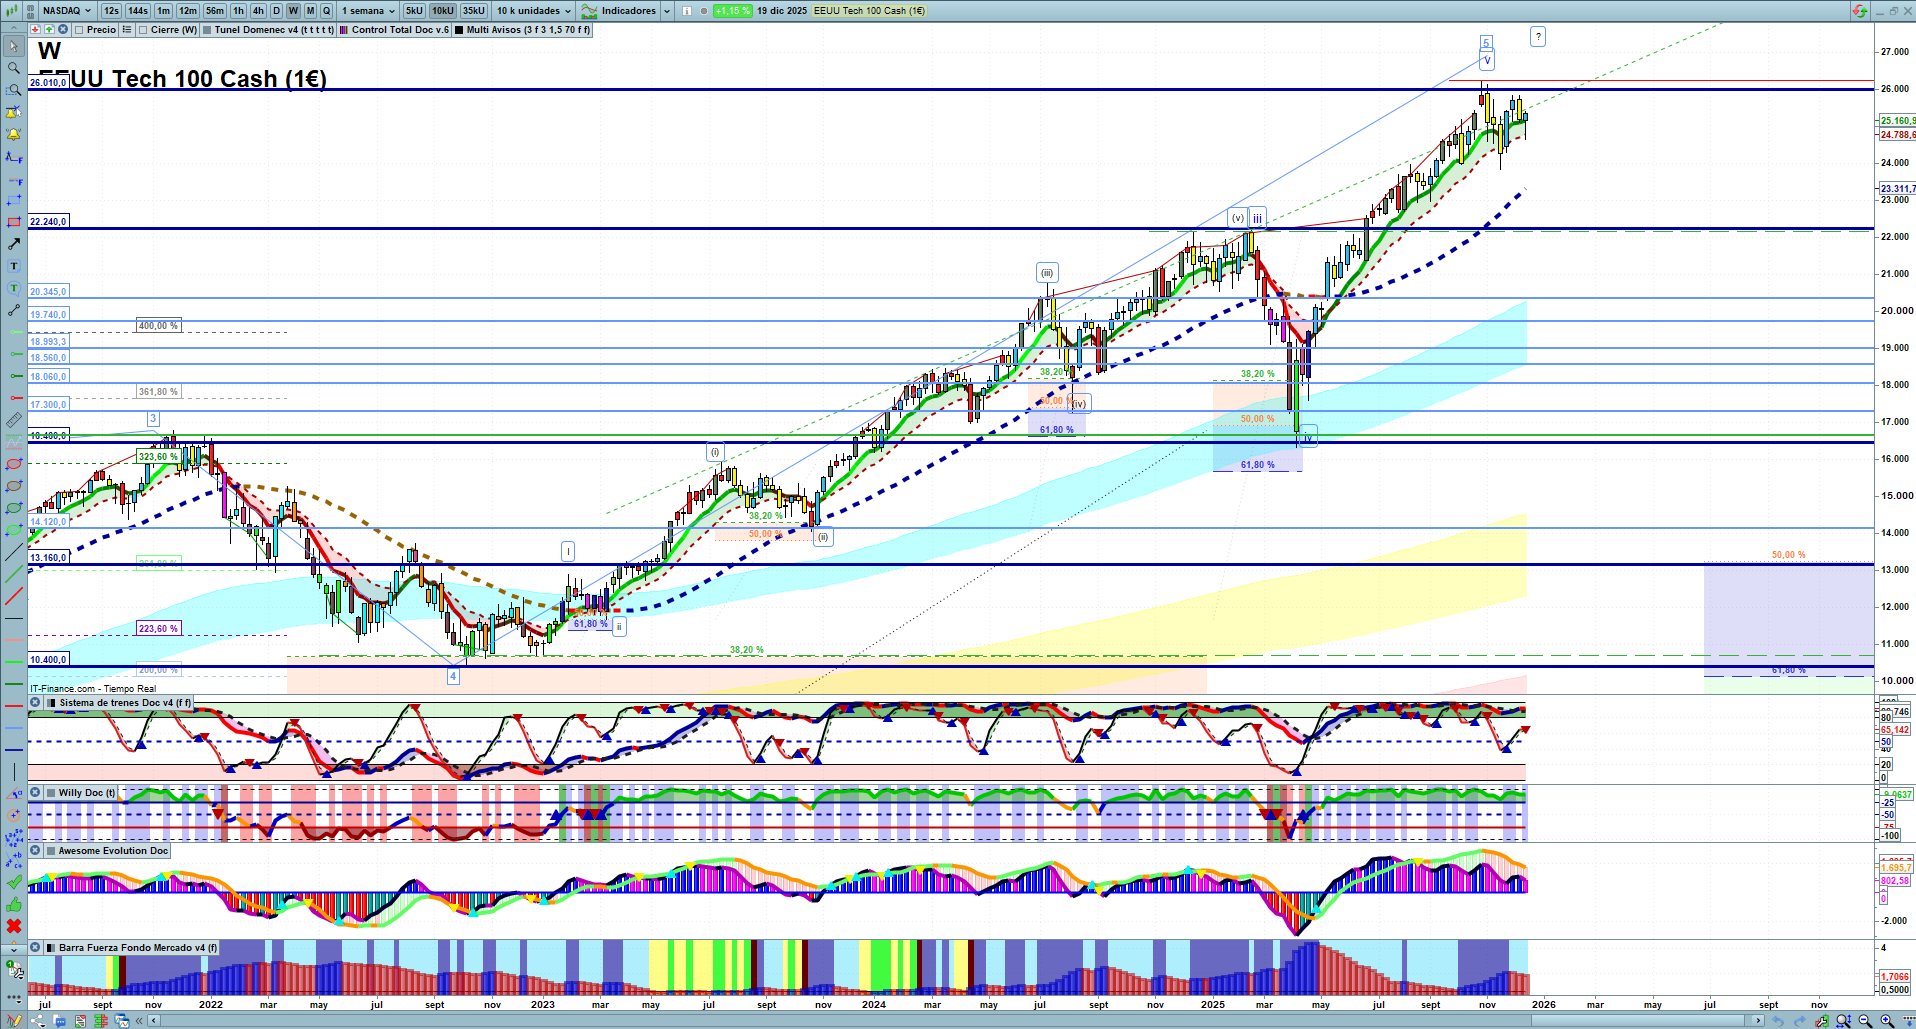Click the zoom in magnifier icon
Viewport: 1916px width, 1029px height.
(x=1887, y=1021)
